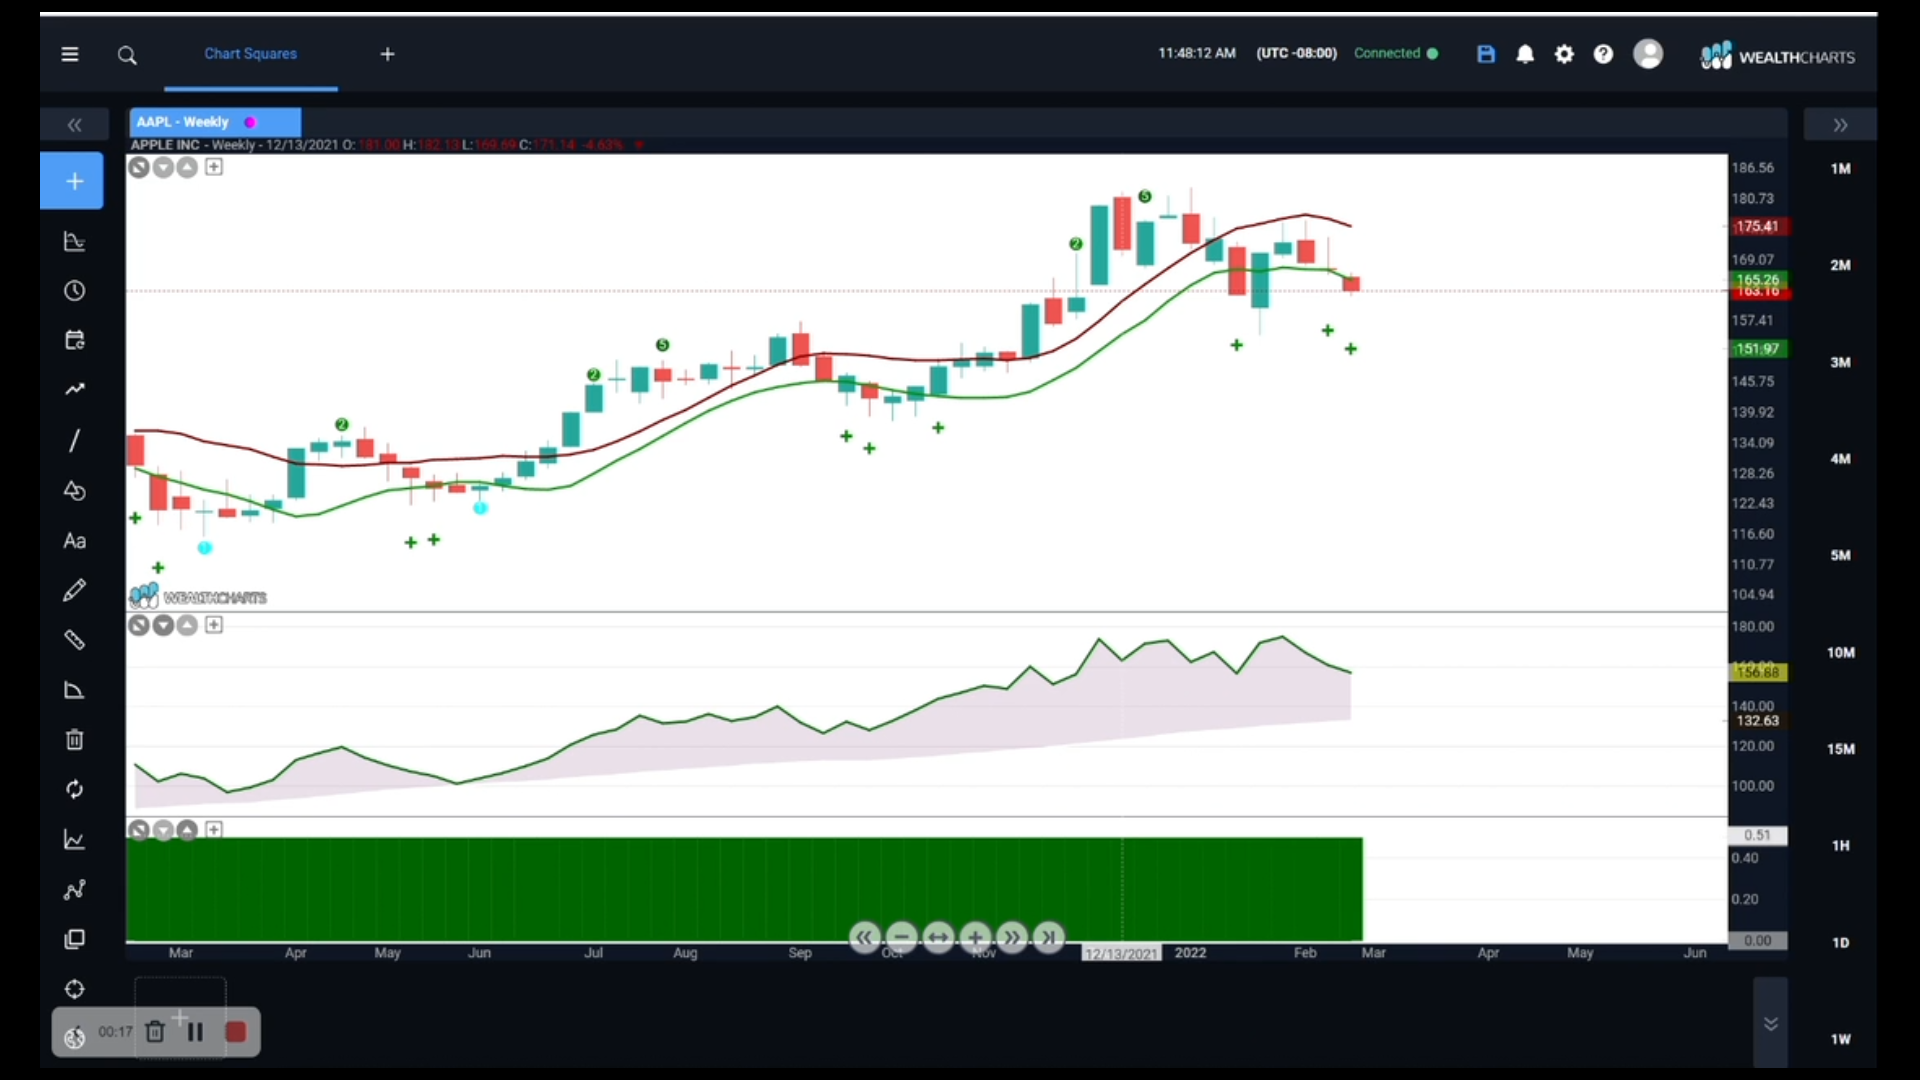The image size is (1920, 1080).
Task: Open notifications bell
Action: [1525, 54]
